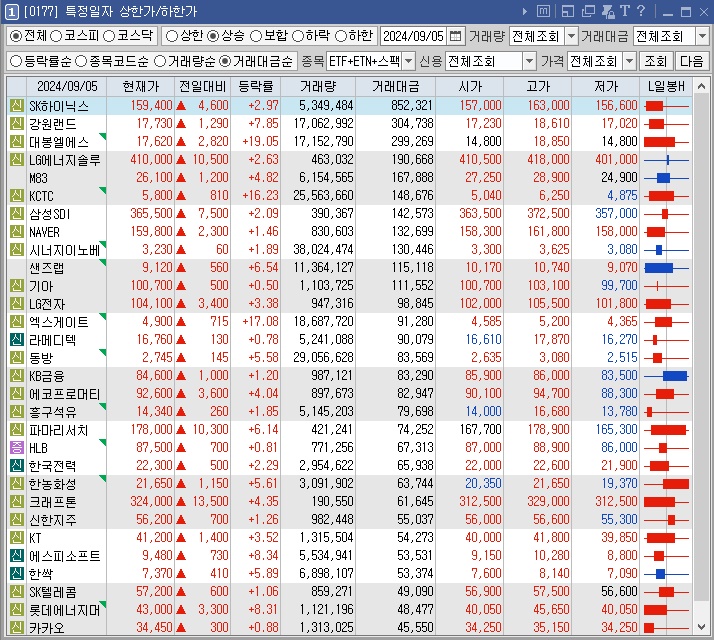Click the 신 badge next to 한국전력

17,466
